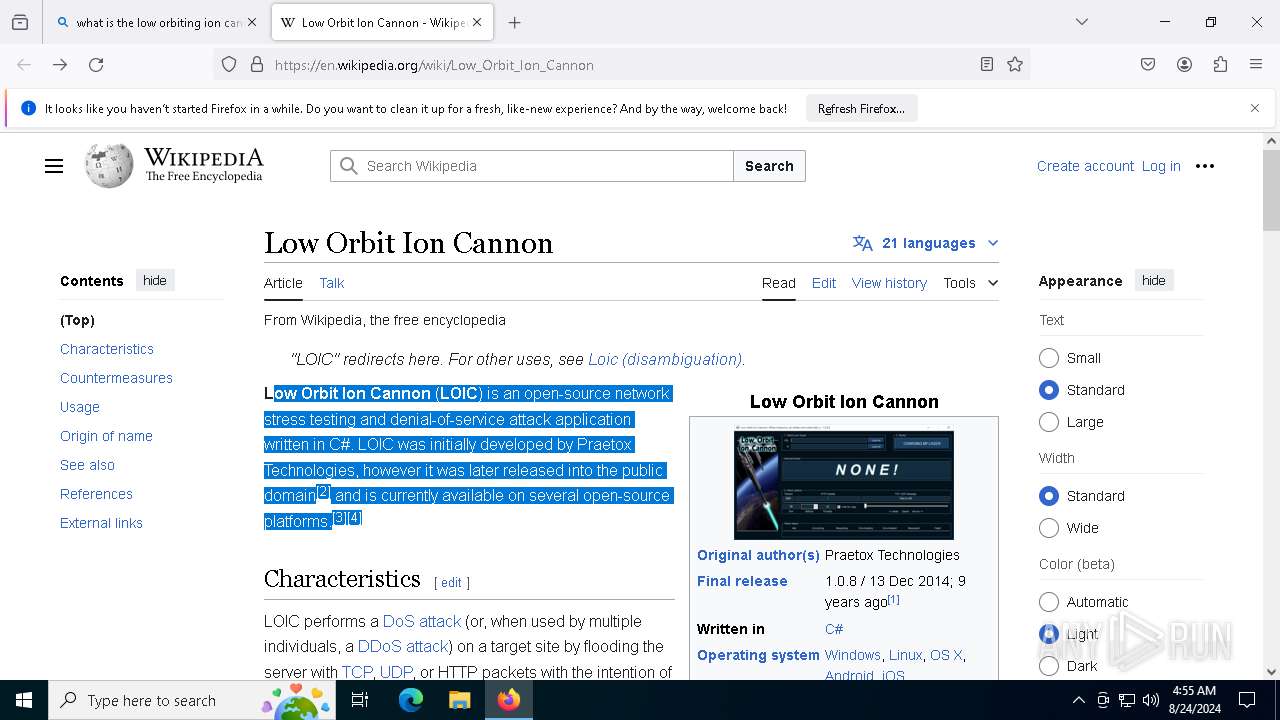Open View history tab

tap(889, 283)
